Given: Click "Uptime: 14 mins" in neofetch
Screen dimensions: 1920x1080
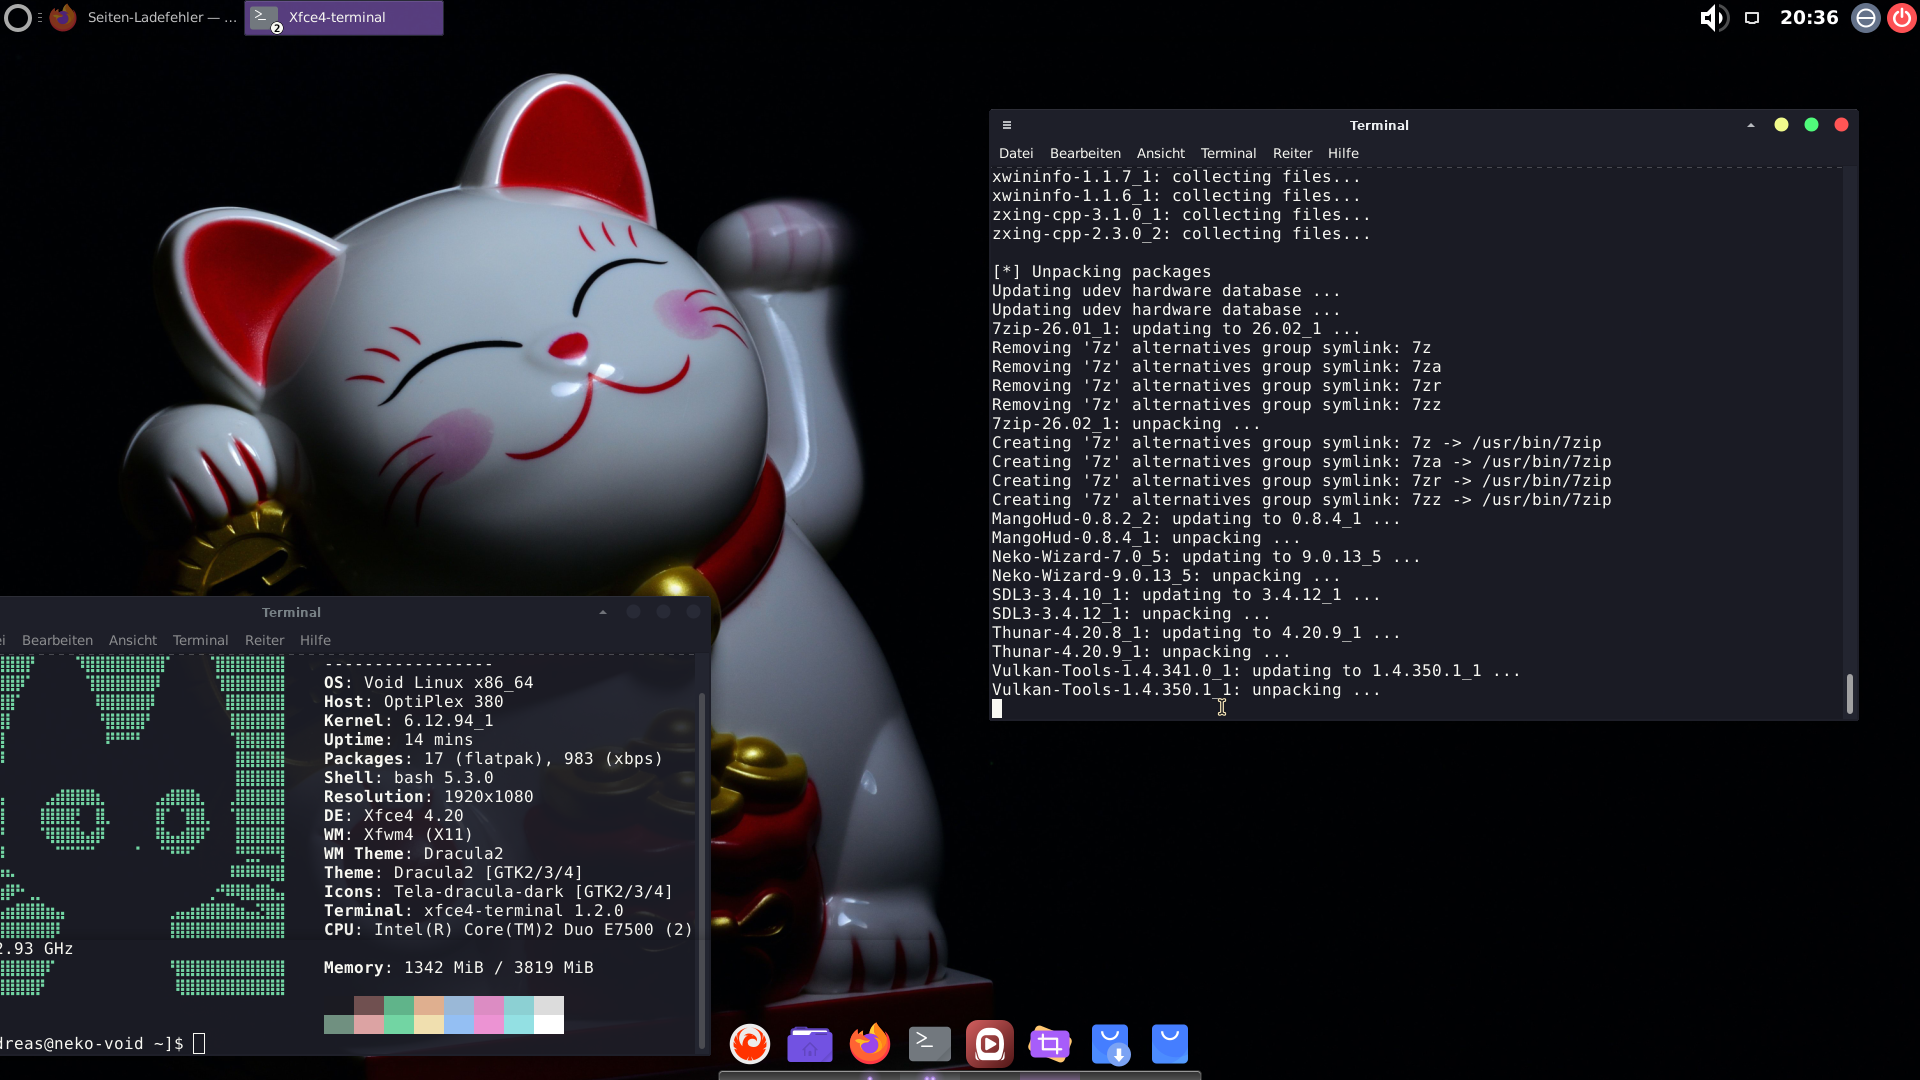Looking at the screenshot, I should coord(398,740).
